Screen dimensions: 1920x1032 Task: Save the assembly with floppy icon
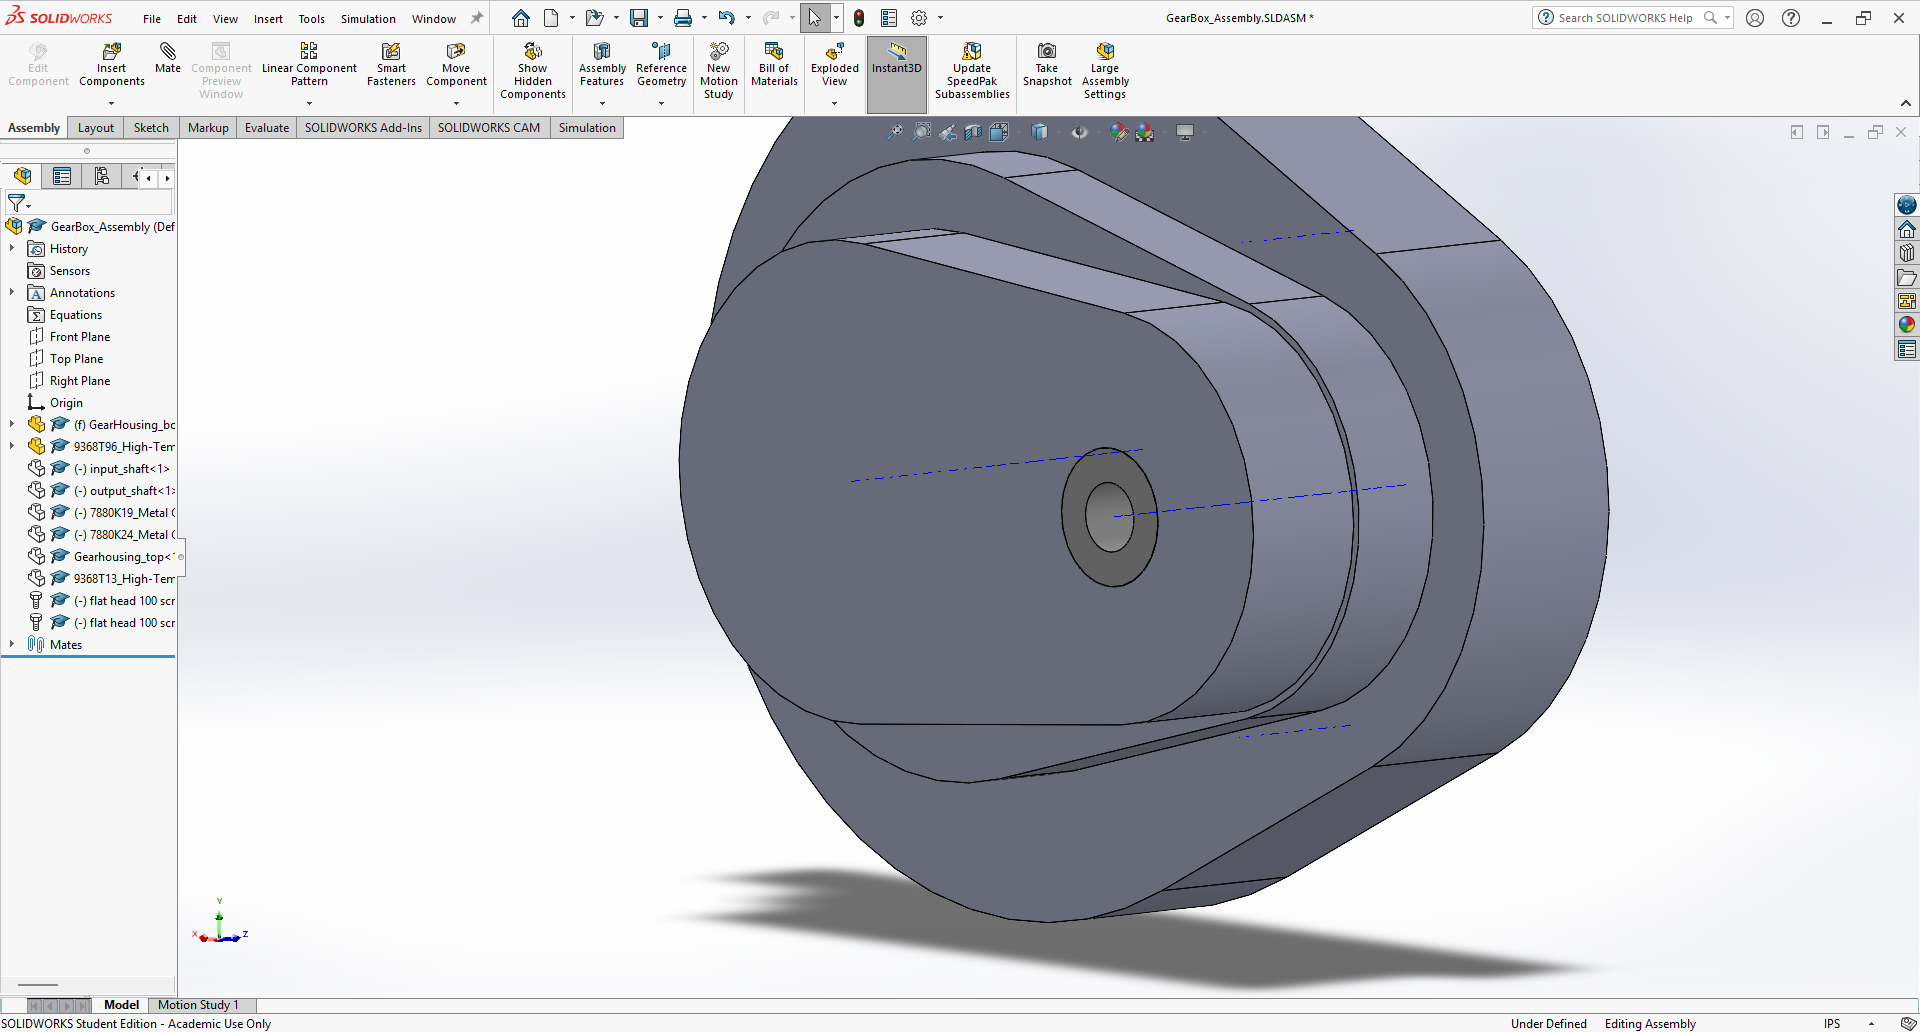click(638, 18)
